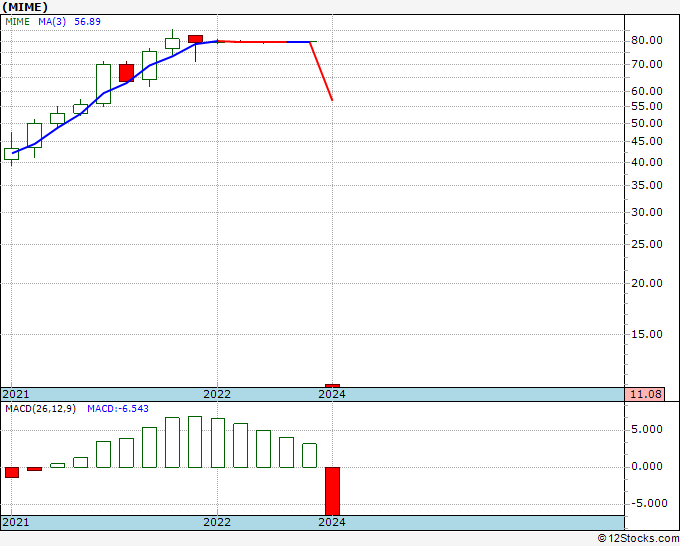Click the 25.00 price axis label
The height and width of the screenshot is (546, 680).
point(647,244)
